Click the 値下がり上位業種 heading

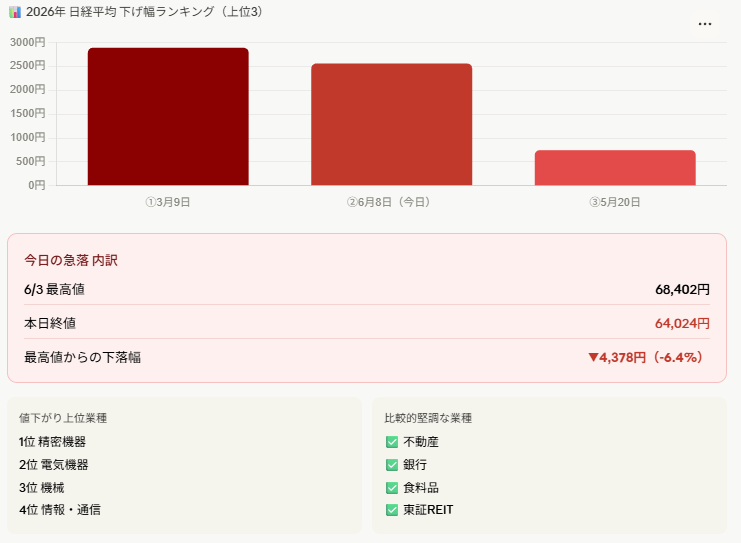pyautogui.click(x=63, y=418)
